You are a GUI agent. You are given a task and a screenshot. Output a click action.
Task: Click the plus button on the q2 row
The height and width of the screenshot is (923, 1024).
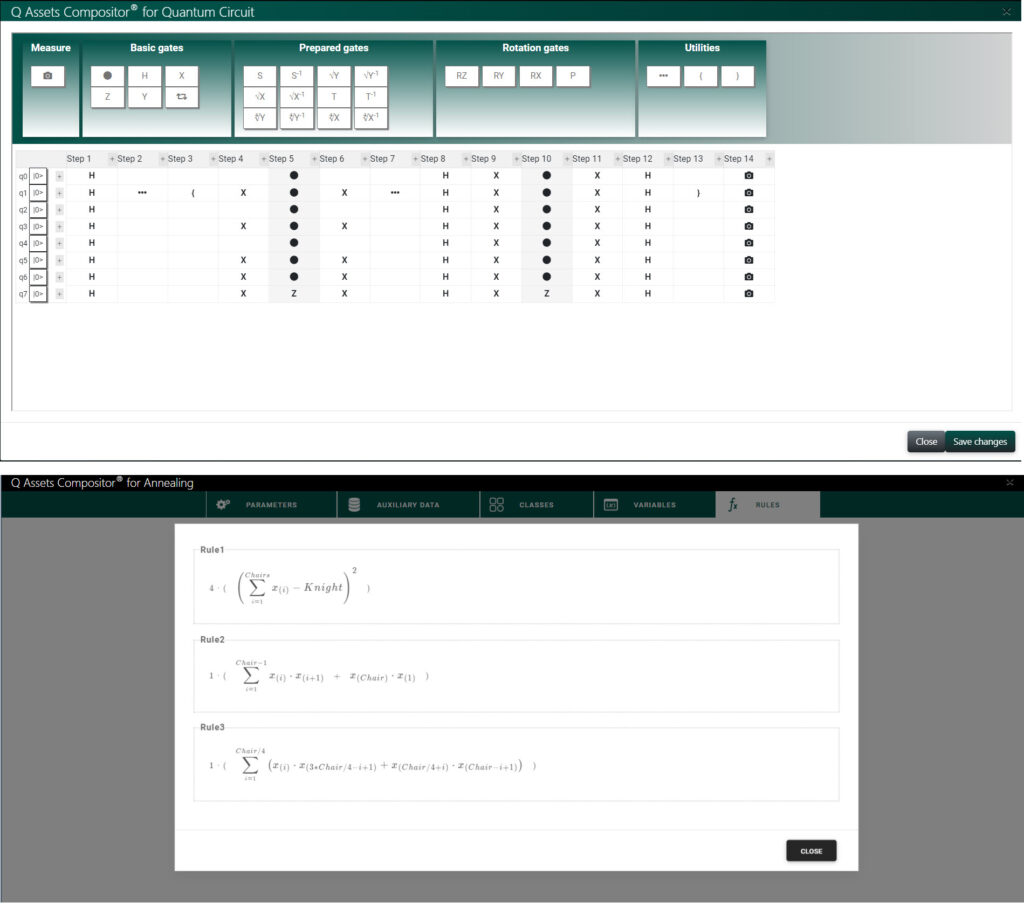click(x=59, y=209)
